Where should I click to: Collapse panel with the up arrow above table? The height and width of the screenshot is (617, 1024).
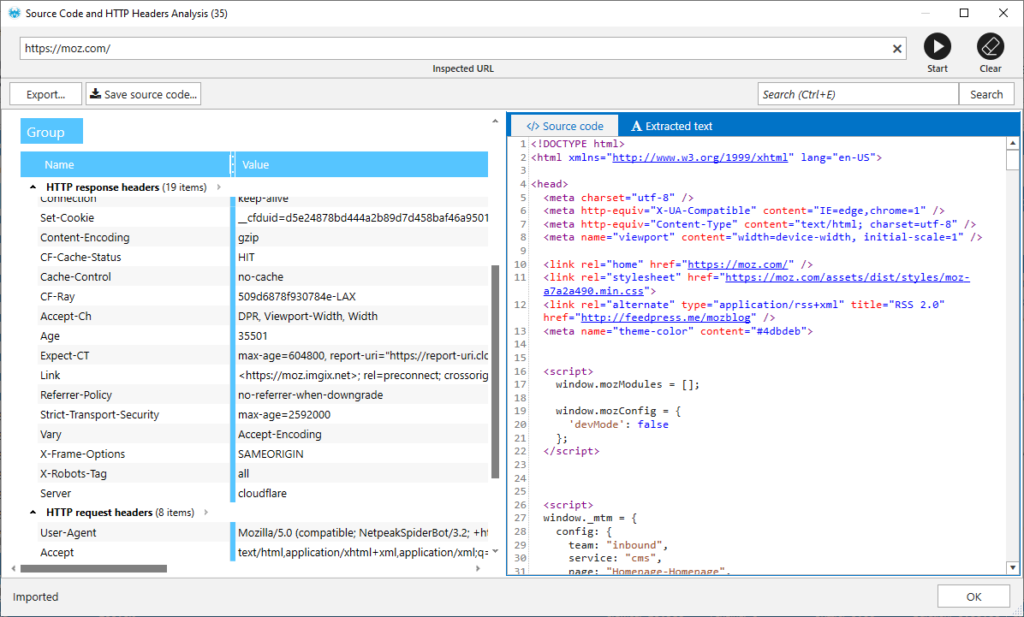pos(494,121)
